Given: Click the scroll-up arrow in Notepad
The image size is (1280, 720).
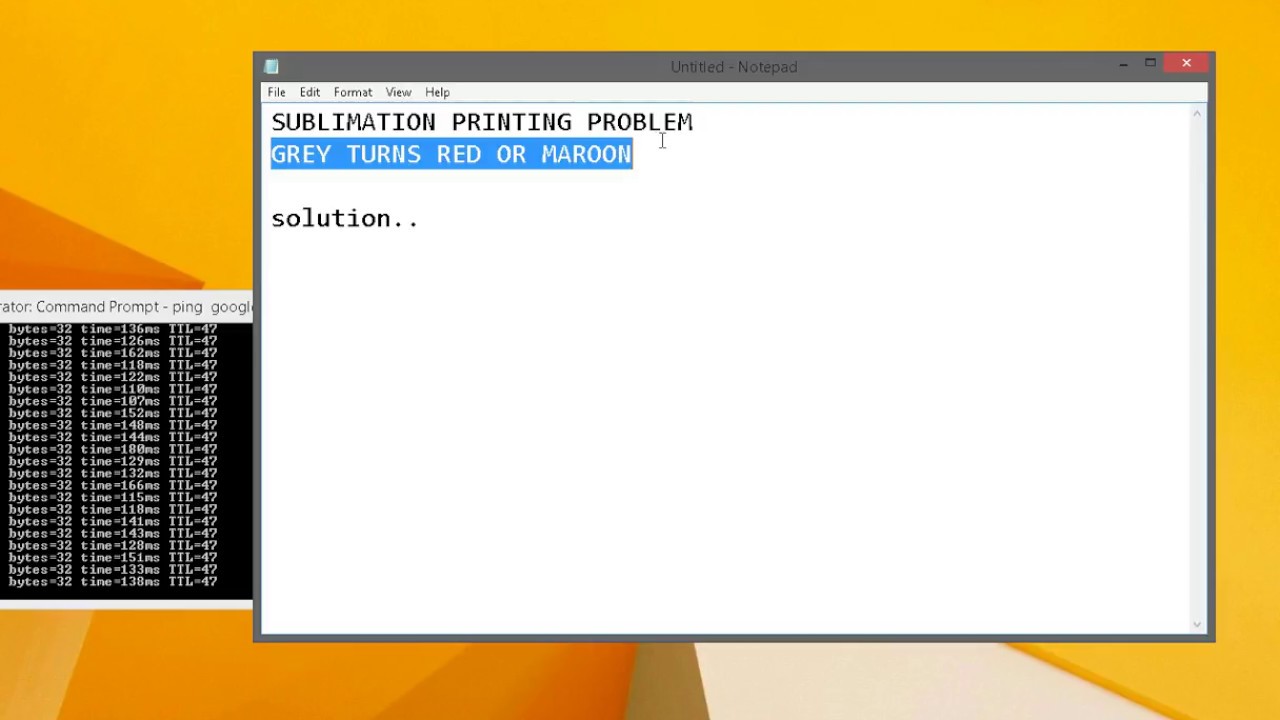Looking at the screenshot, I should pyautogui.click(x=1197, y=114).
